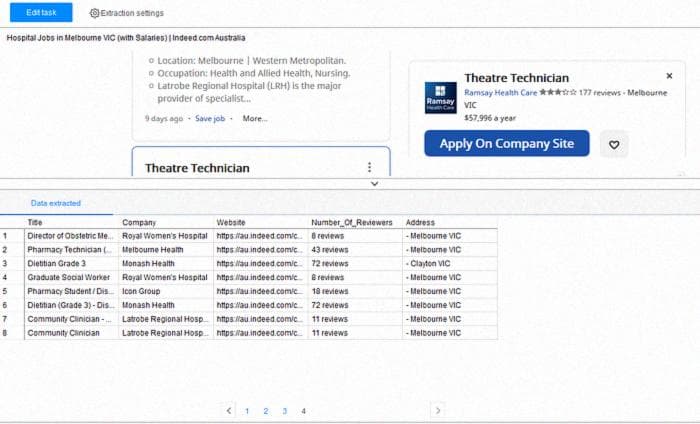
Task: Click the Company column header
Action: 166,222
